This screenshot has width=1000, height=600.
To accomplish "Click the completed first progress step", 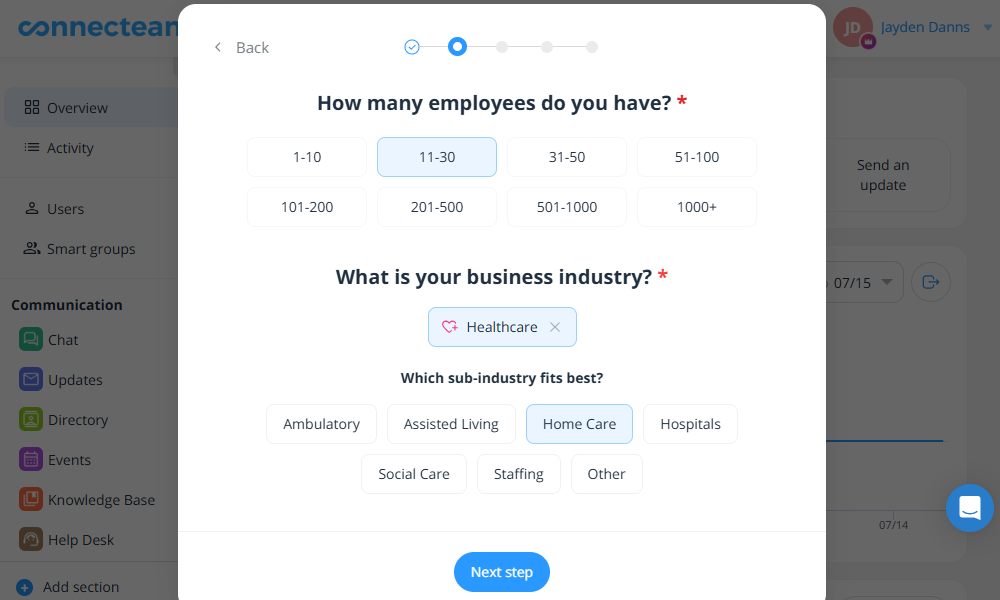I will (412, 47).
